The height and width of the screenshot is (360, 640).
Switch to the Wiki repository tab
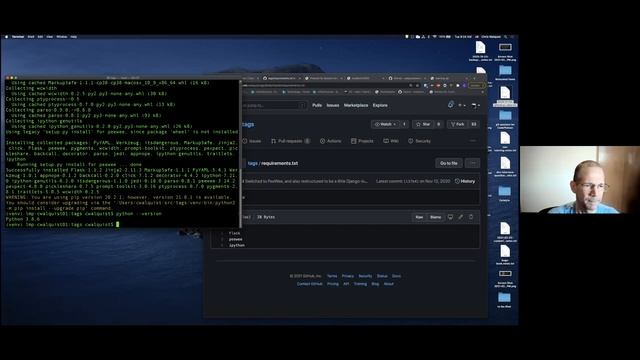(391, 141)
